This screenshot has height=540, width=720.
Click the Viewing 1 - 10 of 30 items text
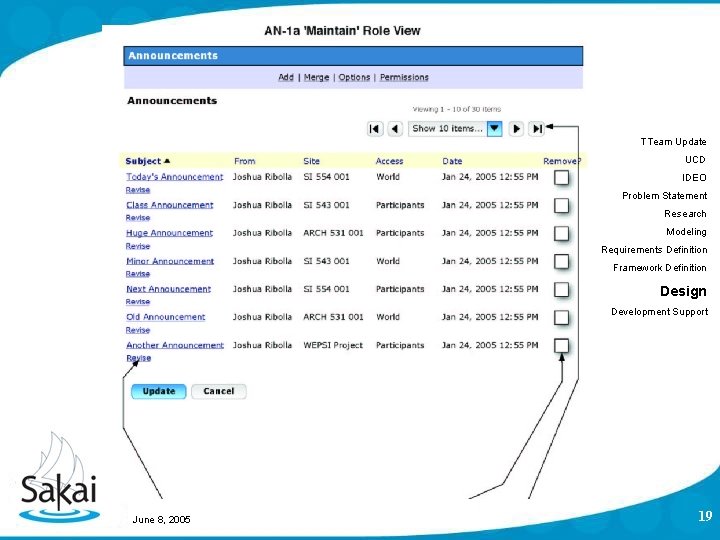[x=456, y=109]
